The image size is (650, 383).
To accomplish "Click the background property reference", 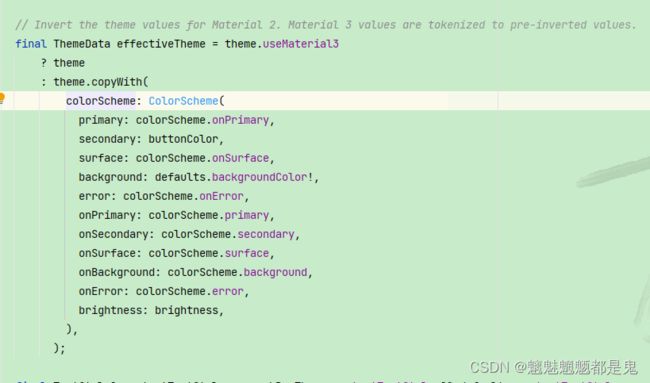I will [x=275, y=272].
